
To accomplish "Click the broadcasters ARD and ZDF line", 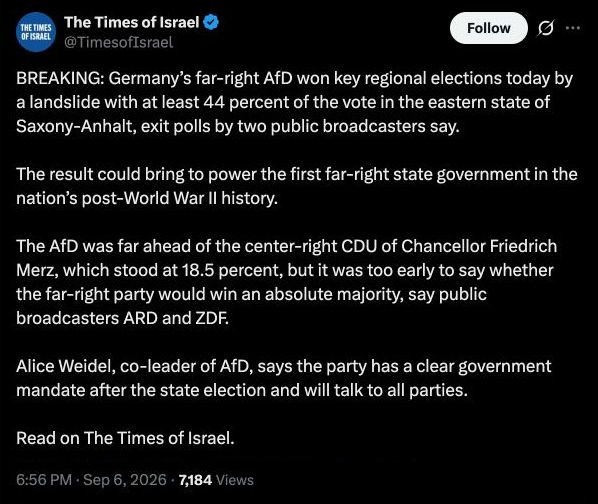I will (x=122, y=318).
